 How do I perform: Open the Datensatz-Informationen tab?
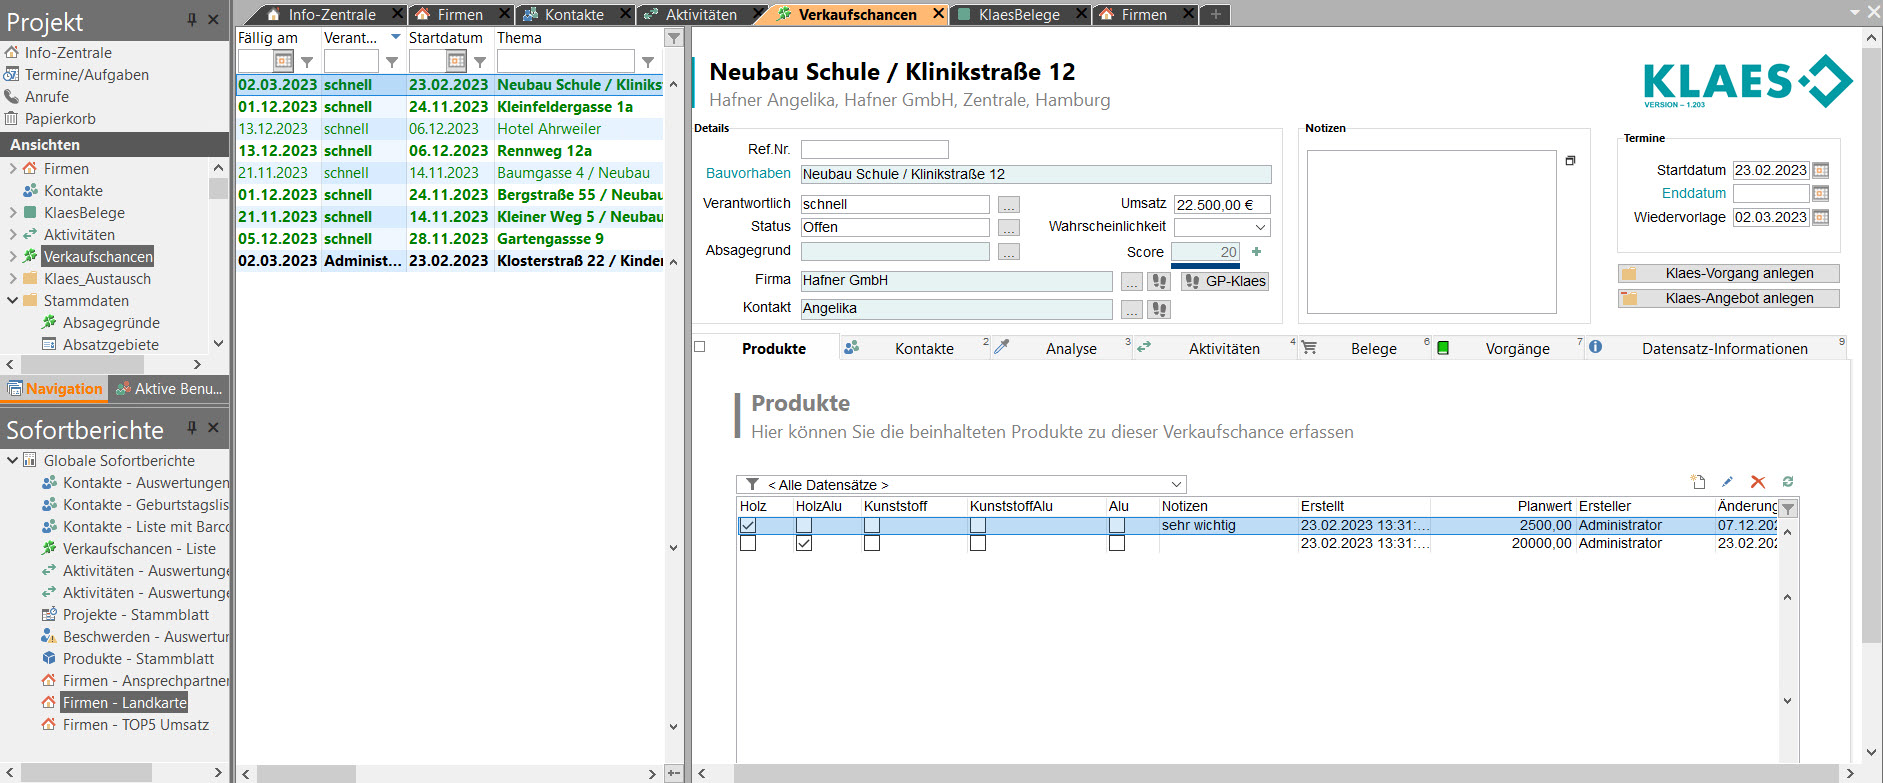click(1724, 348)
